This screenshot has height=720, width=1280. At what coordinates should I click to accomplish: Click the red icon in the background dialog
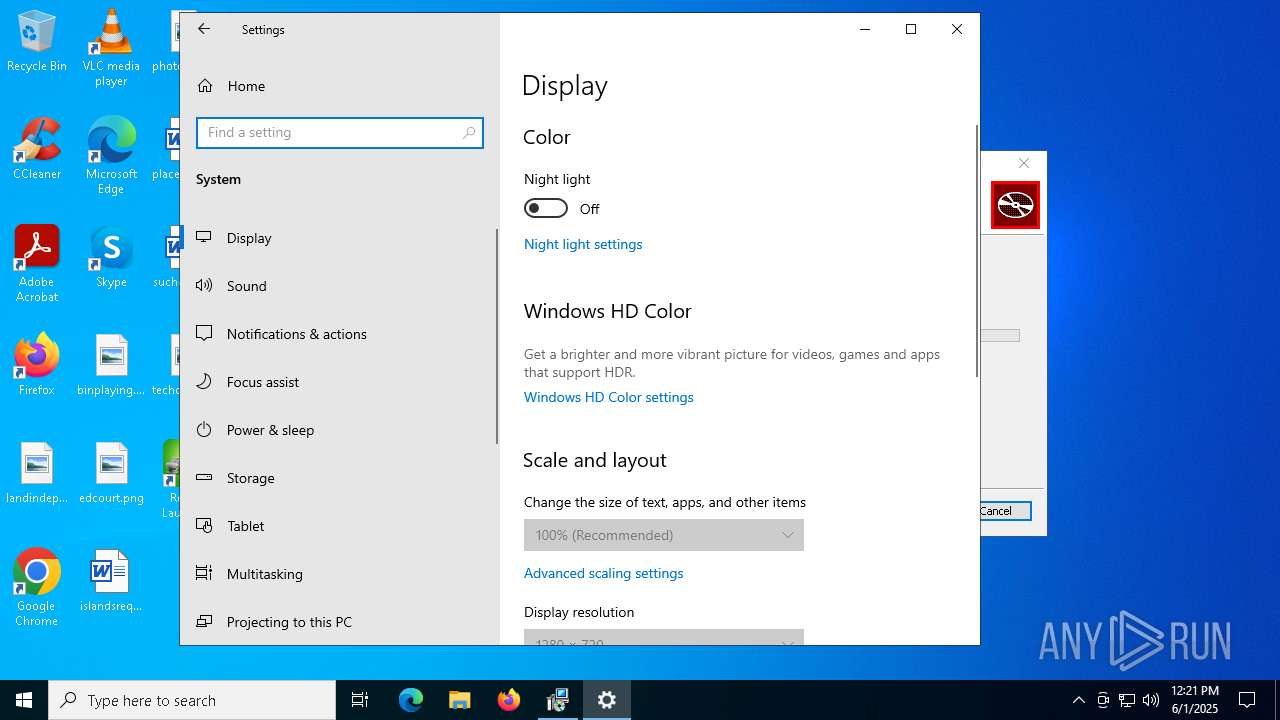point(1015,205)
